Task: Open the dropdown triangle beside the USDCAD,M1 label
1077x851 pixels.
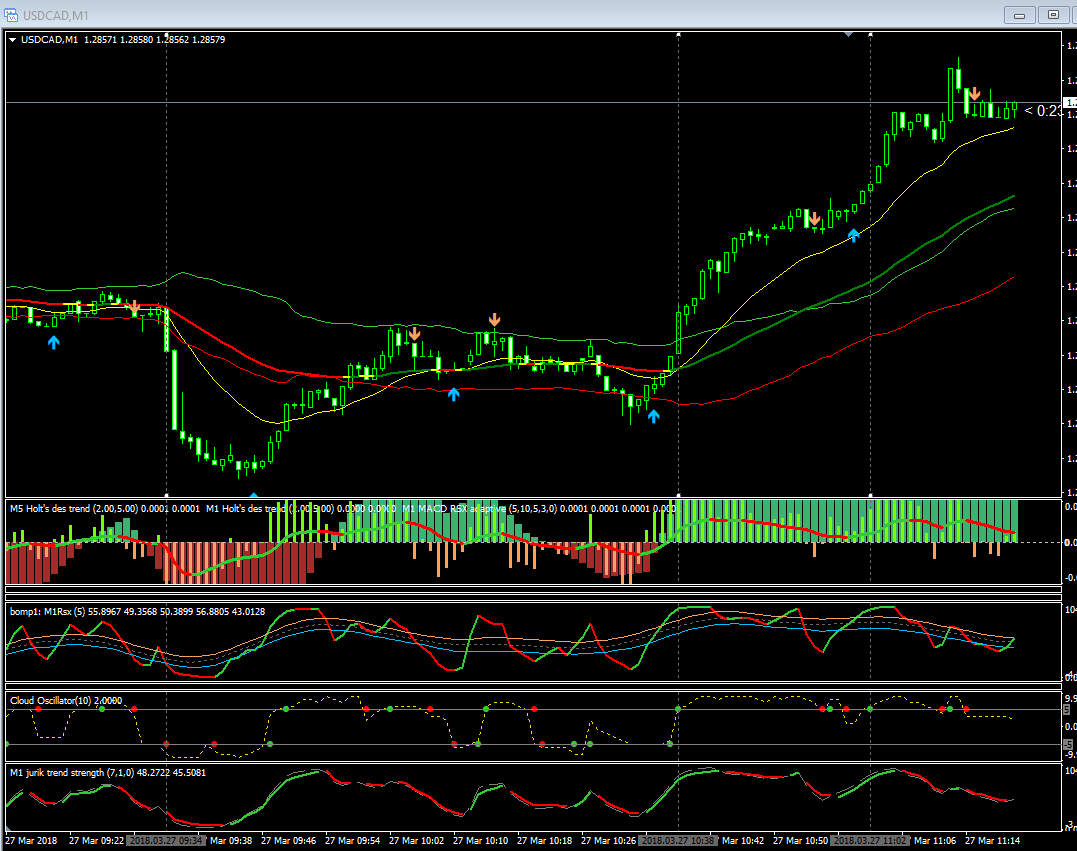Action: coord(12,40)
